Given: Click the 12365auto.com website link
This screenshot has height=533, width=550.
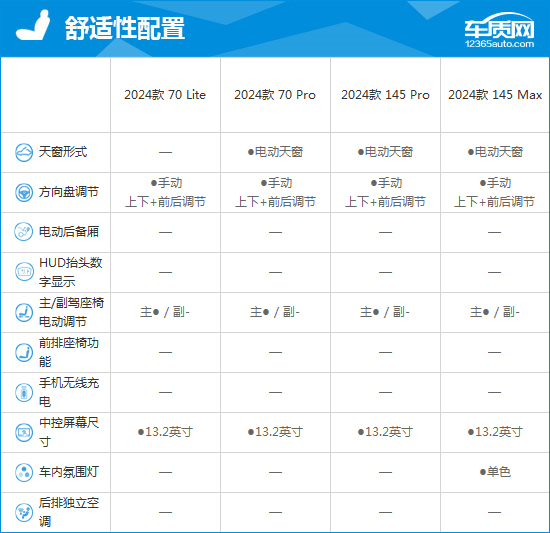Looking at the screenshot, I should coord(499,44).
